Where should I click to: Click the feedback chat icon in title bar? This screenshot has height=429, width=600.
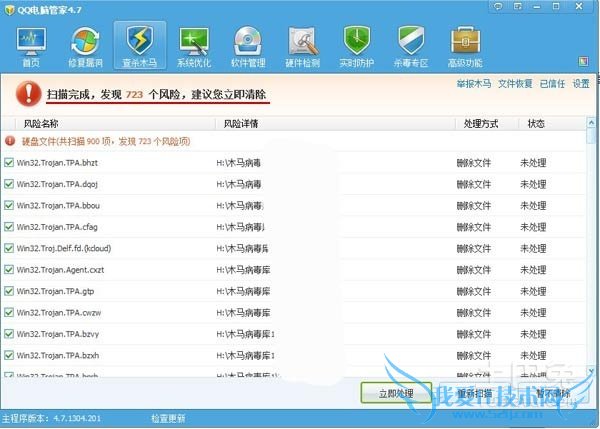click(498, 6)
